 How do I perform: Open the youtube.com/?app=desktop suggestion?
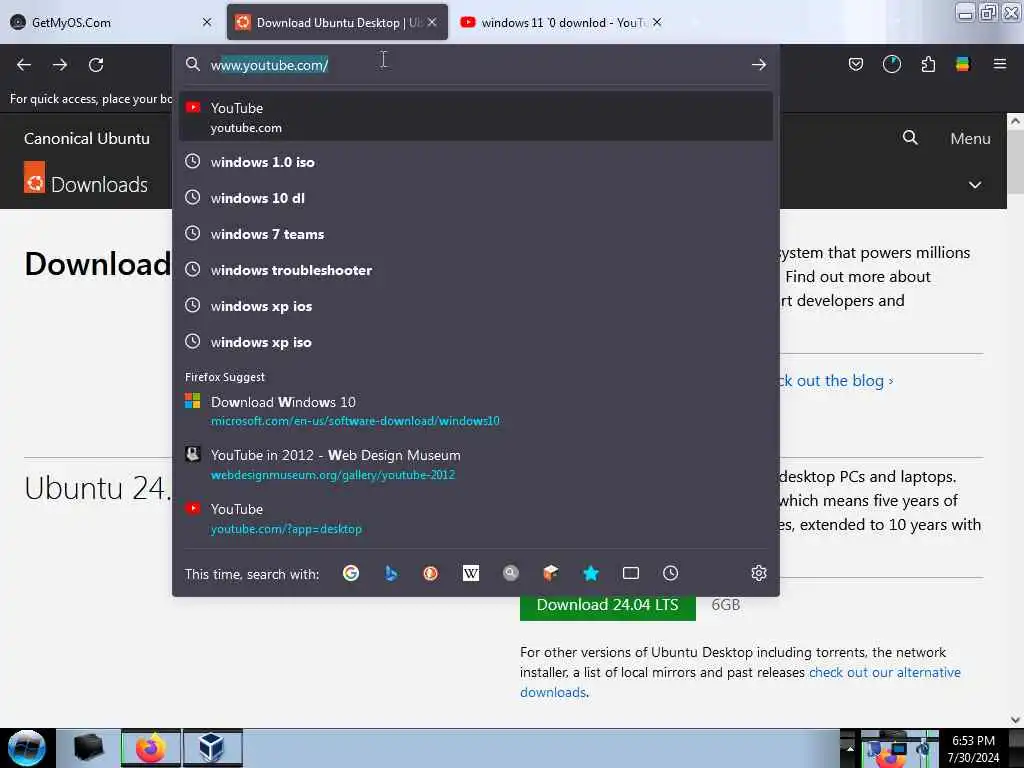(x=475, y=518)
